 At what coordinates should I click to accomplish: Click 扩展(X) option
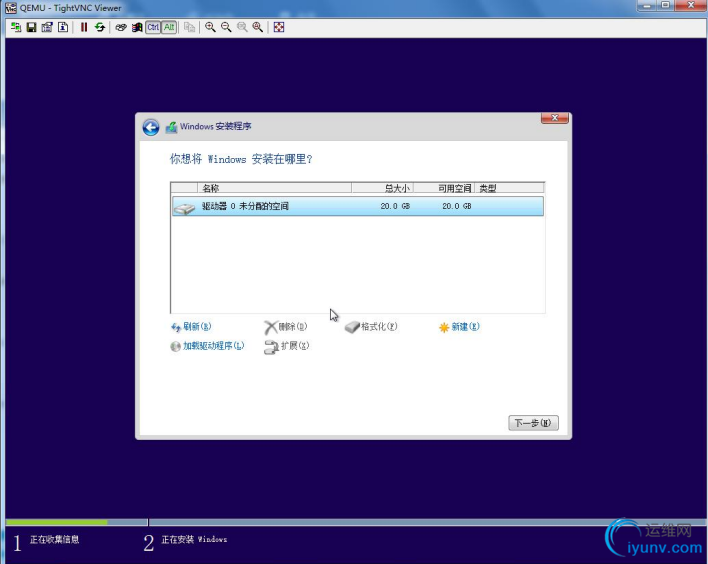tap(287, 346)
